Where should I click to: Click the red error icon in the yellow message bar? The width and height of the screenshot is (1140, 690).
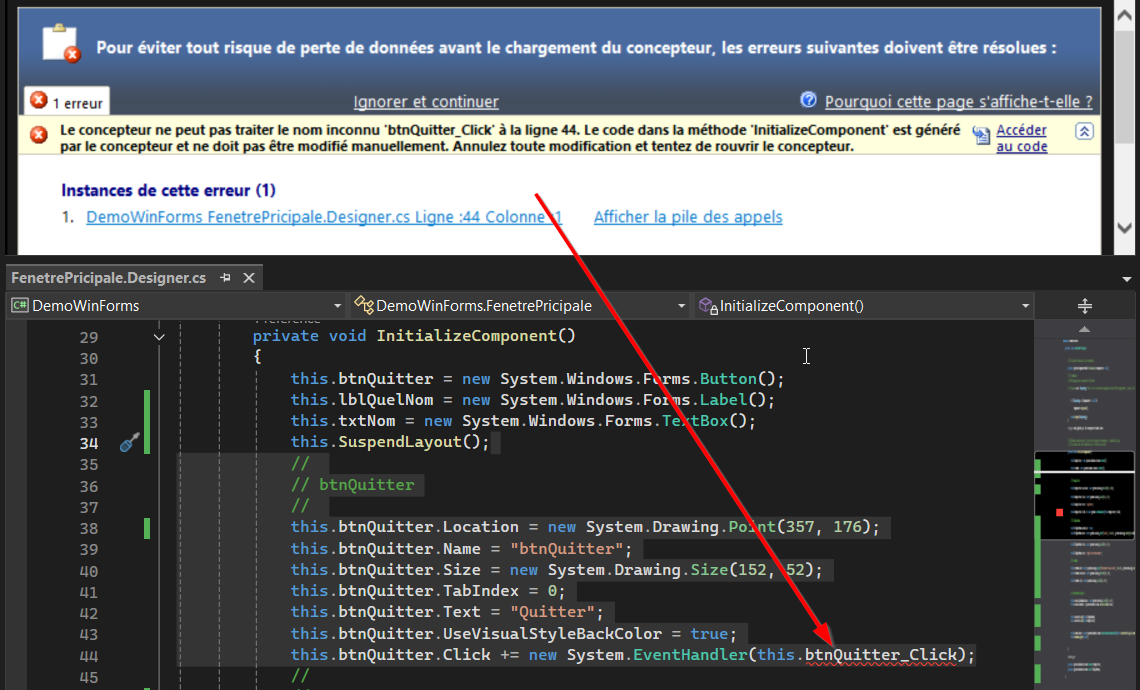point(38,134)
